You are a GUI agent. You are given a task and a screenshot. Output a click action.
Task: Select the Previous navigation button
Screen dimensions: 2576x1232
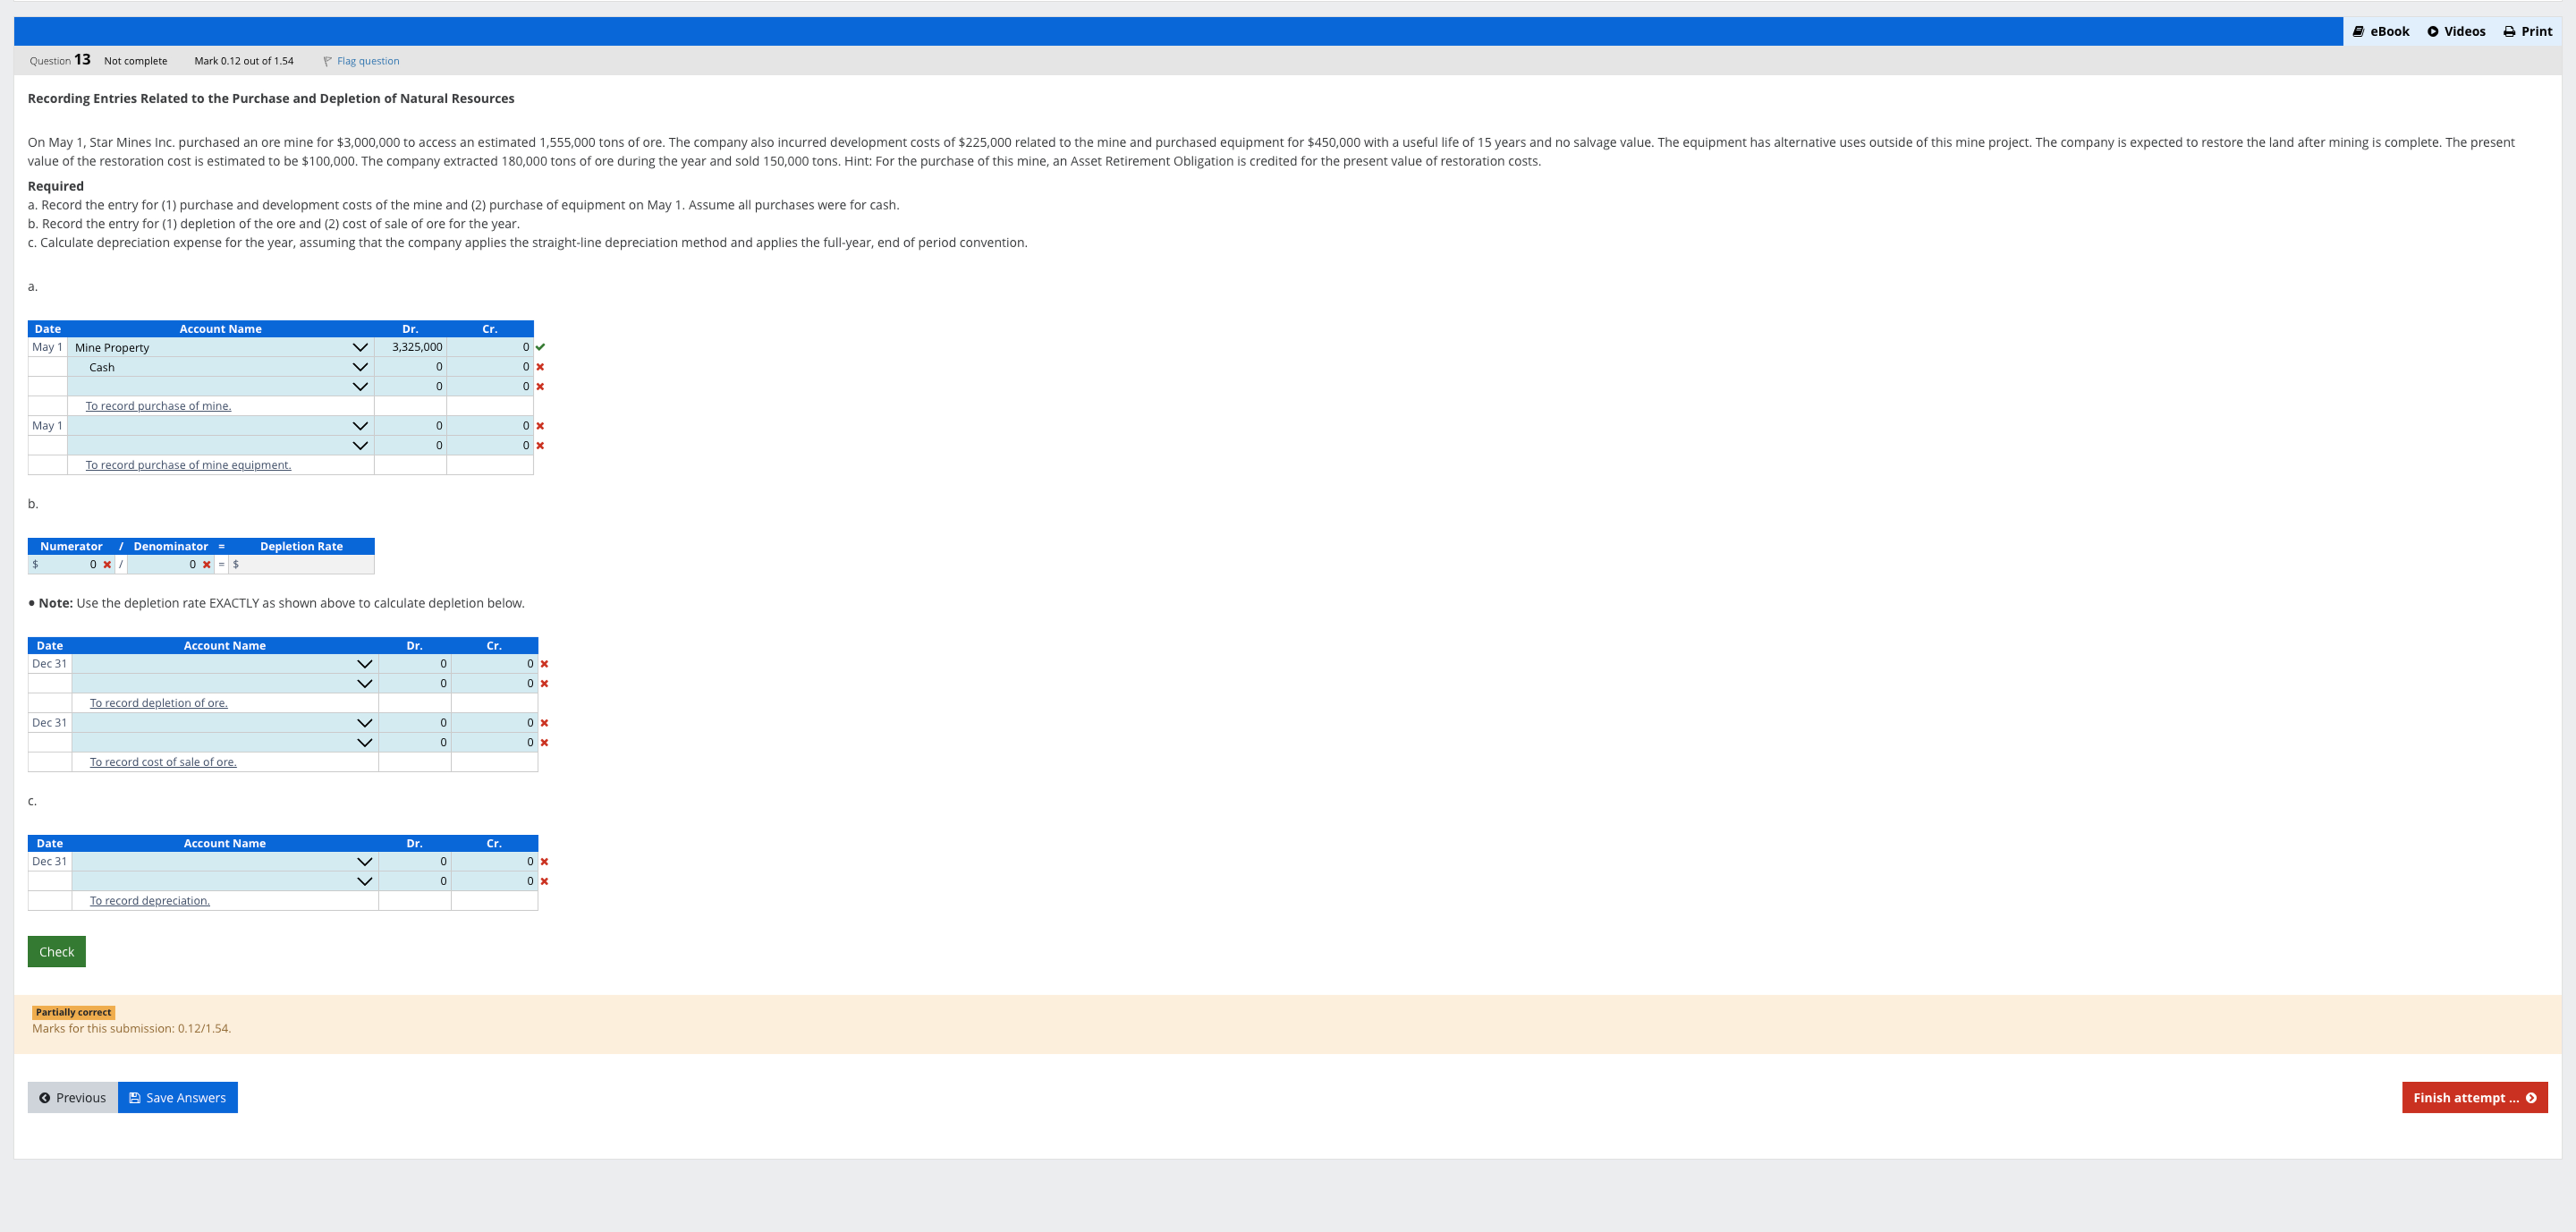pos(72,1097)
